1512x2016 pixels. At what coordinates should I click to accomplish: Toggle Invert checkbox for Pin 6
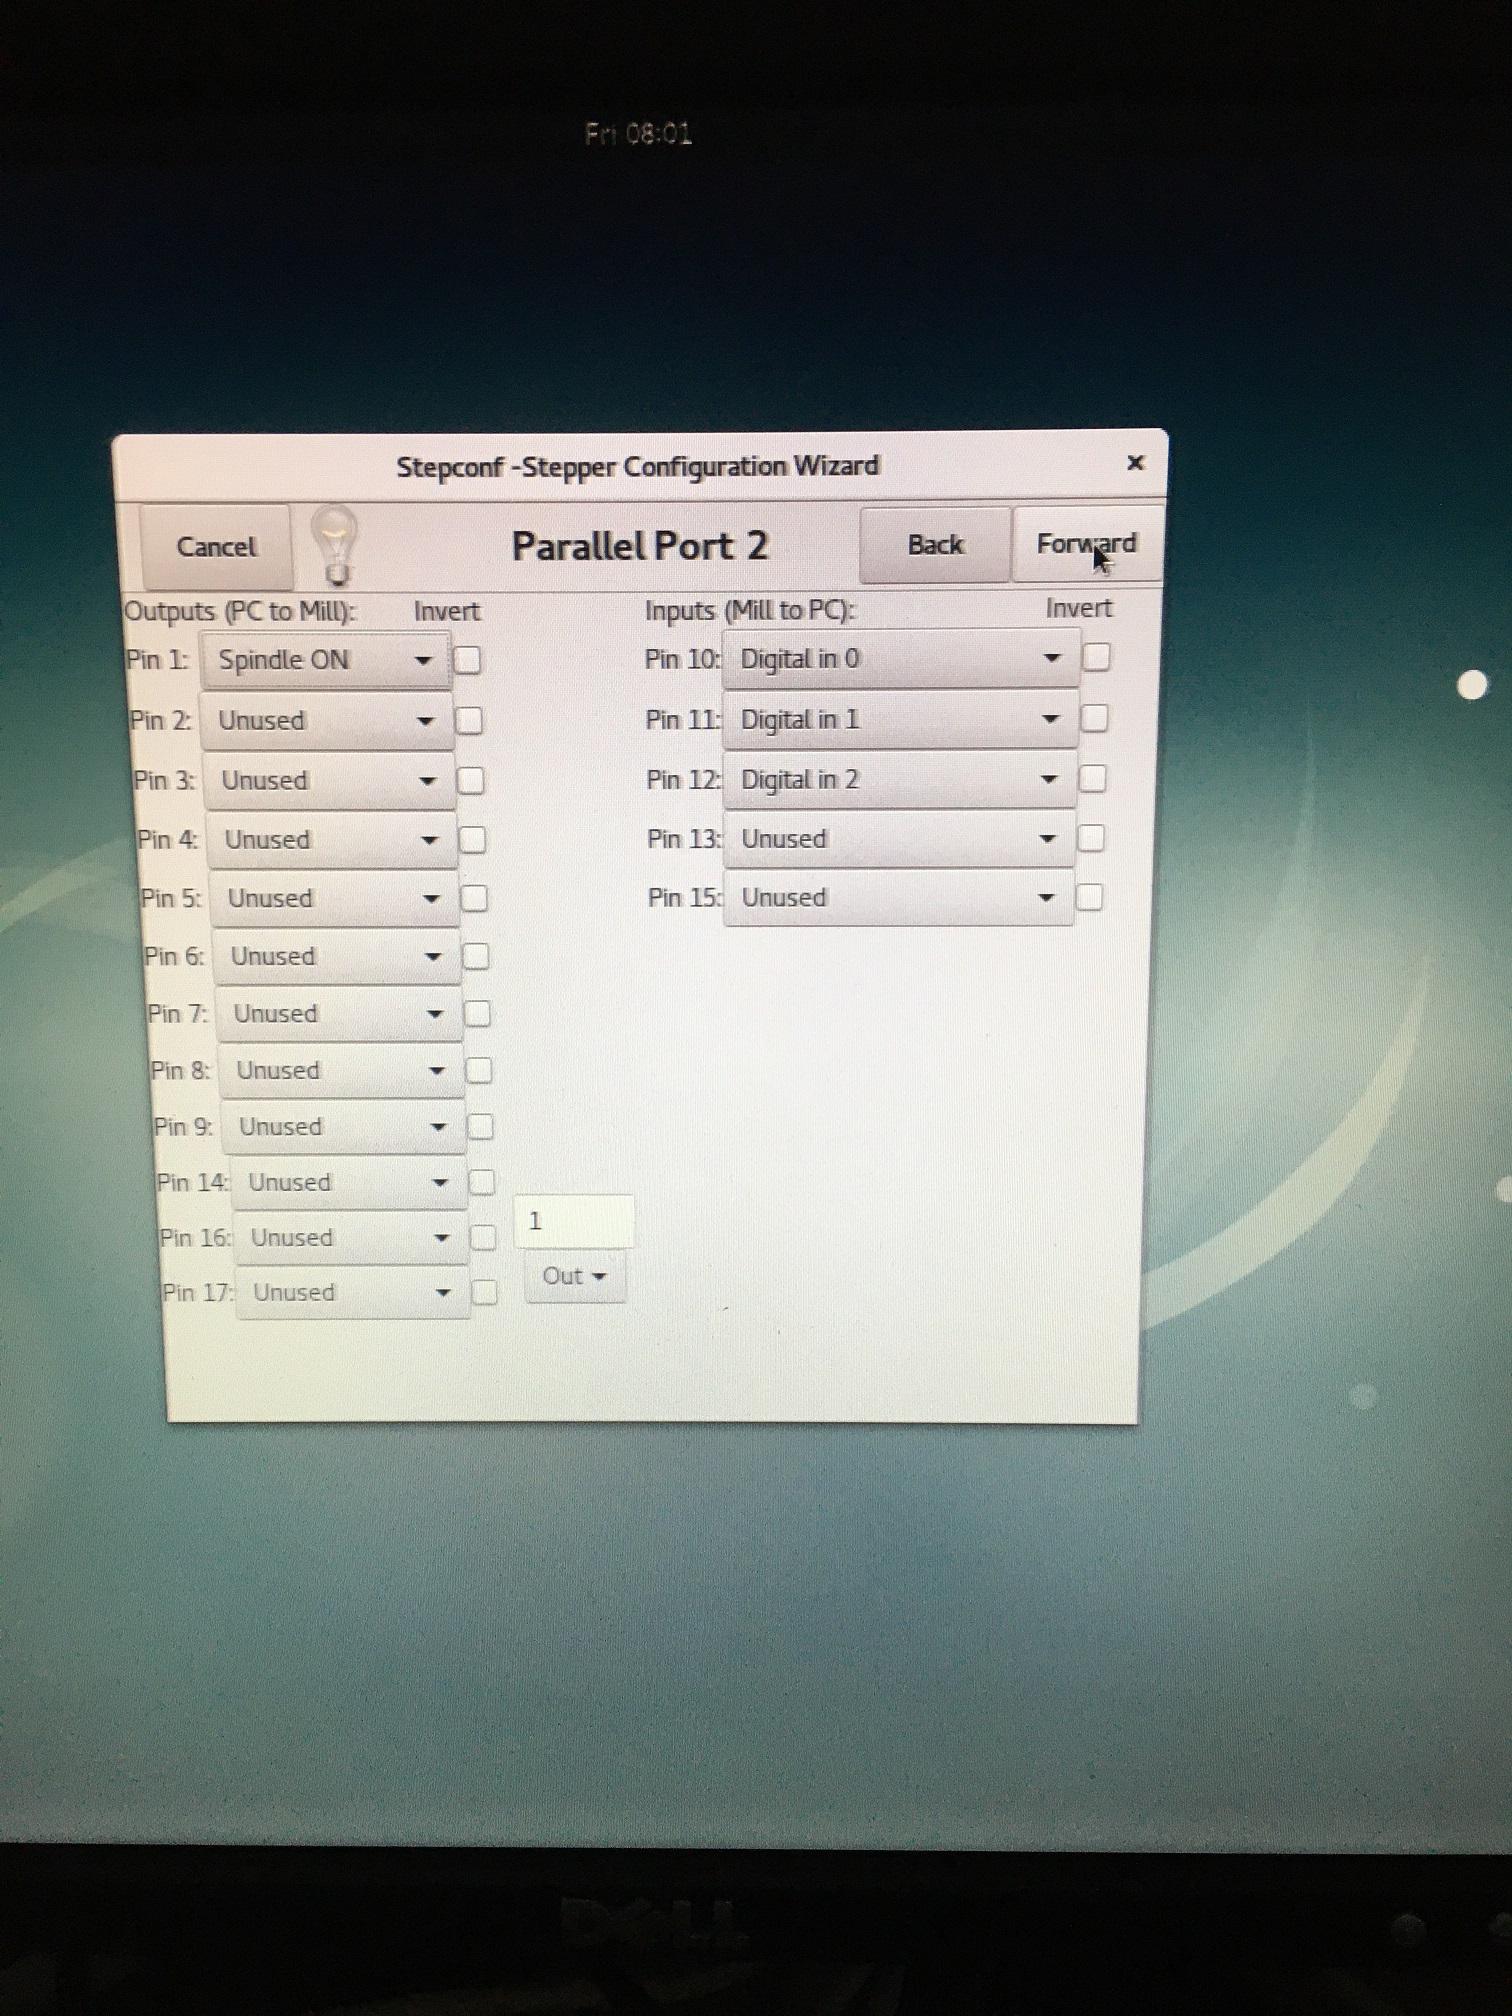coord(476,957)
